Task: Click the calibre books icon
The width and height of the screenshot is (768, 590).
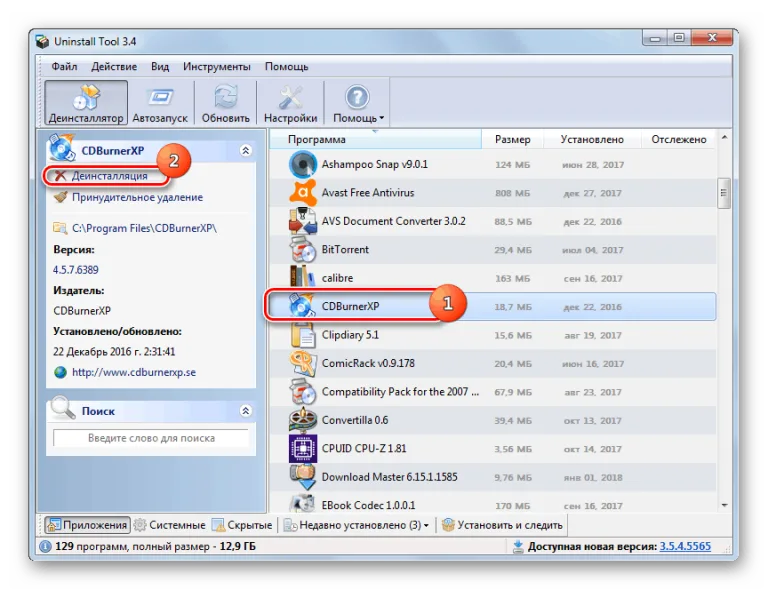Action: pyautogui.click(x=303, y=278)
